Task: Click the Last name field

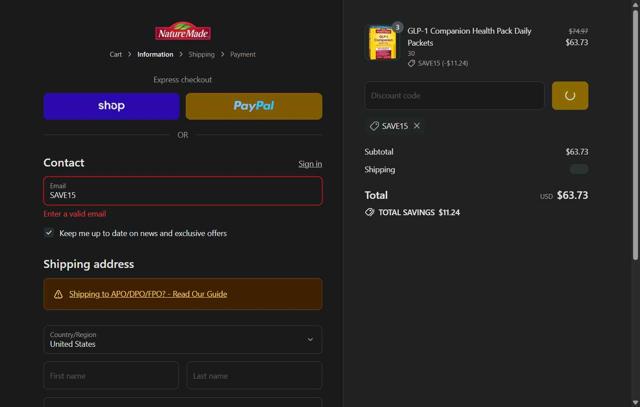Action: point(254,376)
